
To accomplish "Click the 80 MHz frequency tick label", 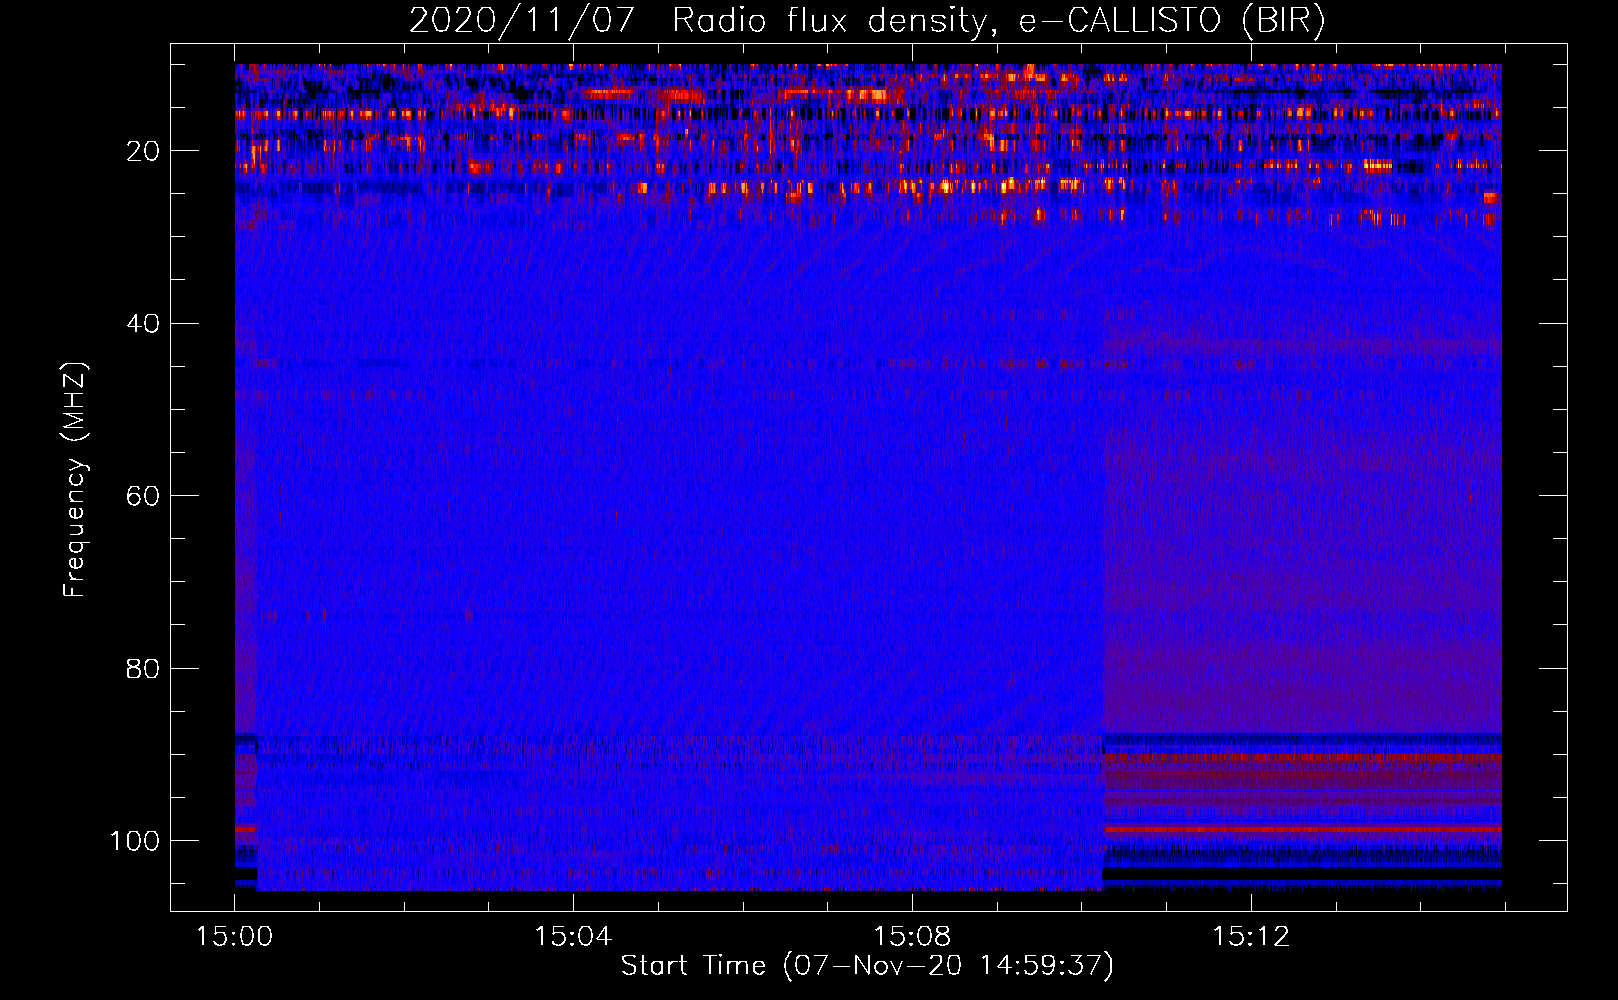I will point(143,668).
